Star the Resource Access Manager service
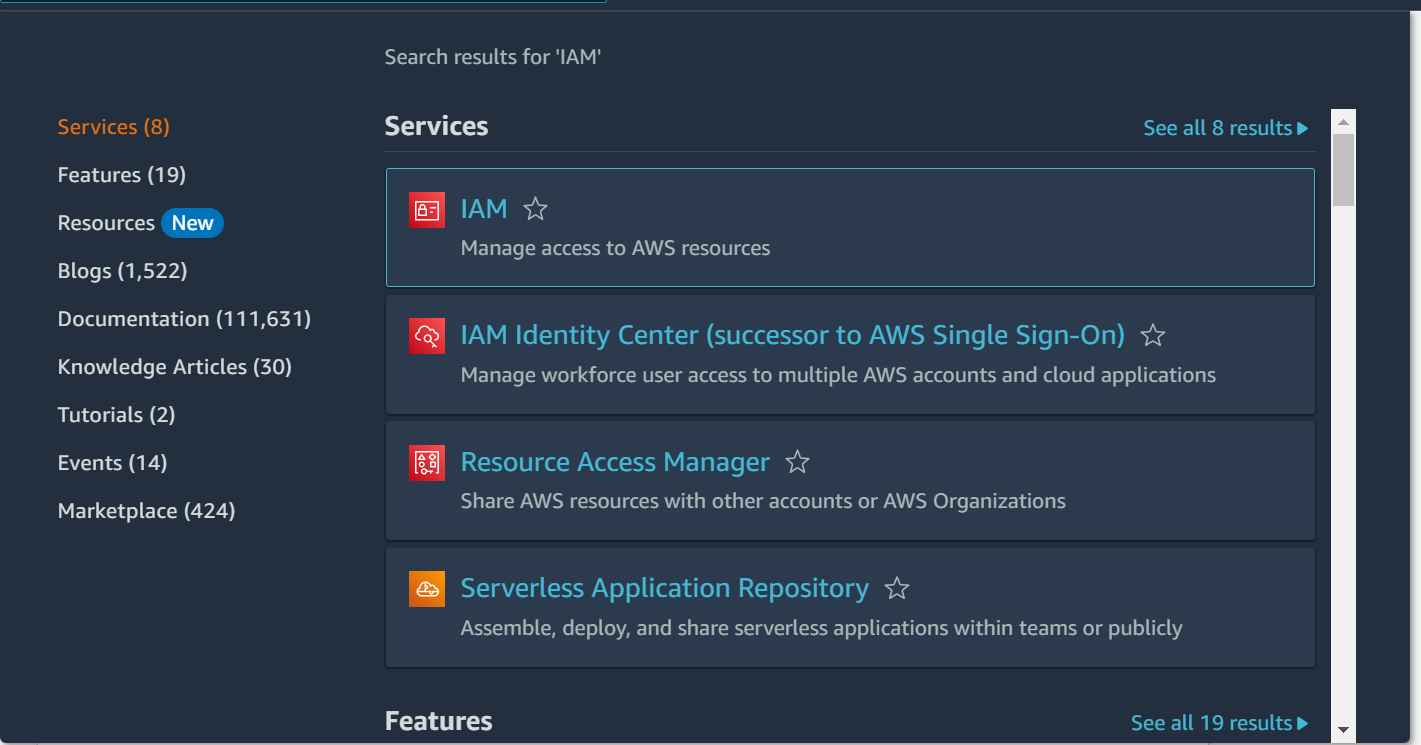 (x=797, y=462)
